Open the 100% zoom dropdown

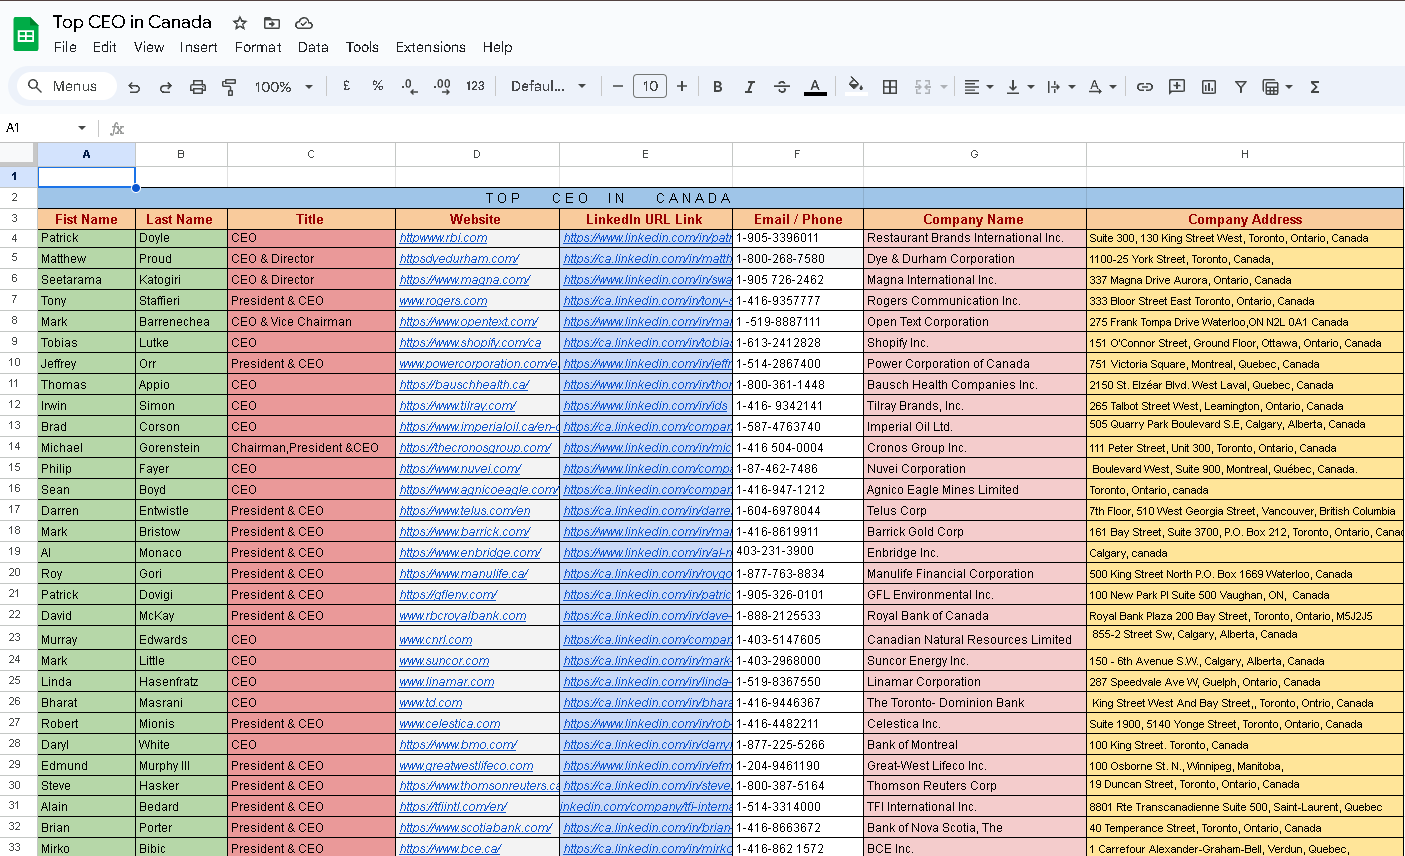283,87
